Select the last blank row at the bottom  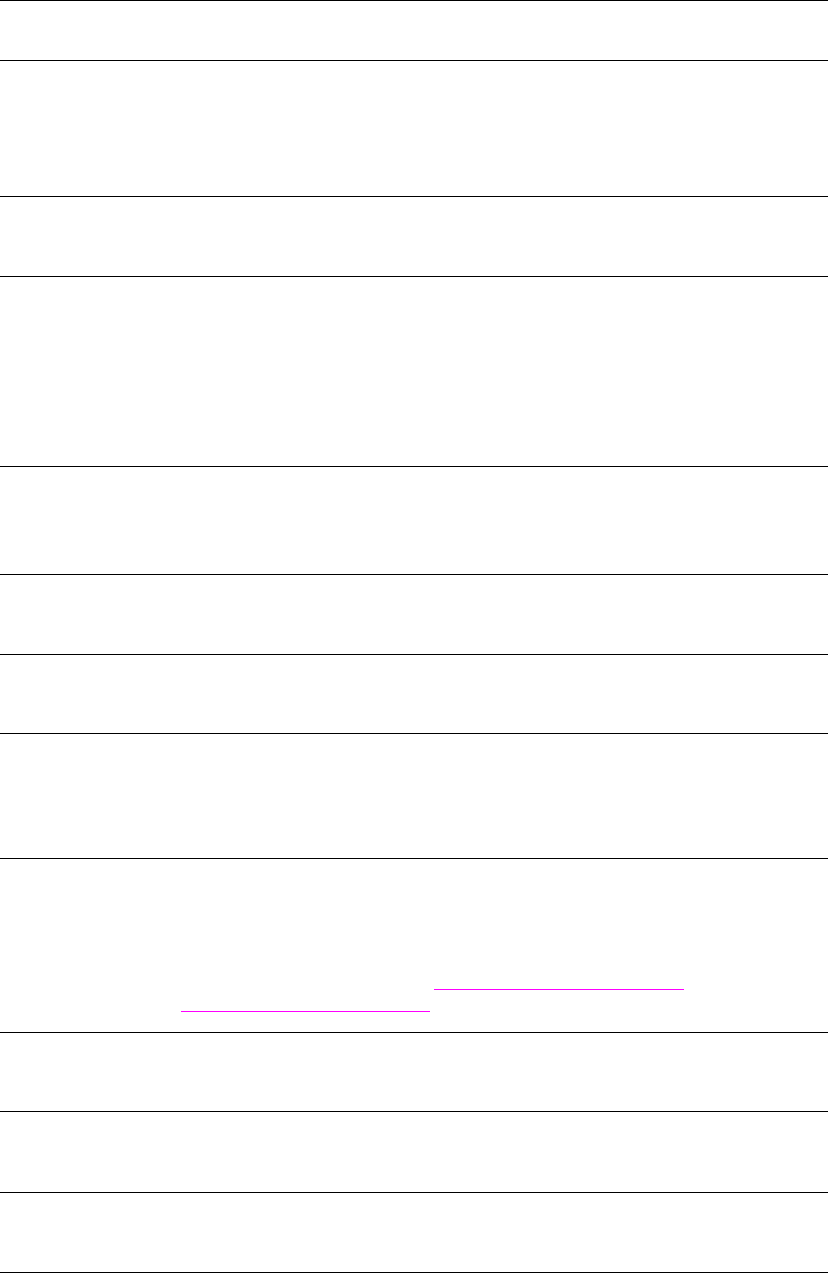[414, 1232]
